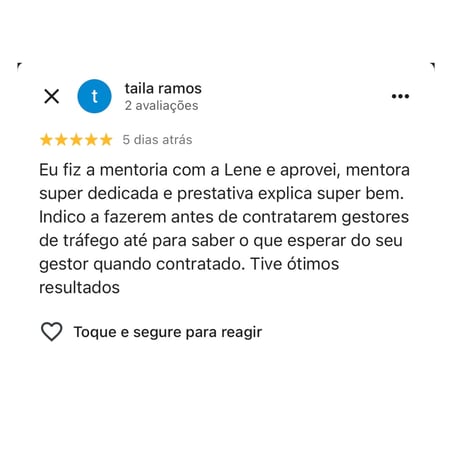This screenshot has height=471, width=452.
Task: Click the "Tive ótimos" sentence
Action: (295, 264)
